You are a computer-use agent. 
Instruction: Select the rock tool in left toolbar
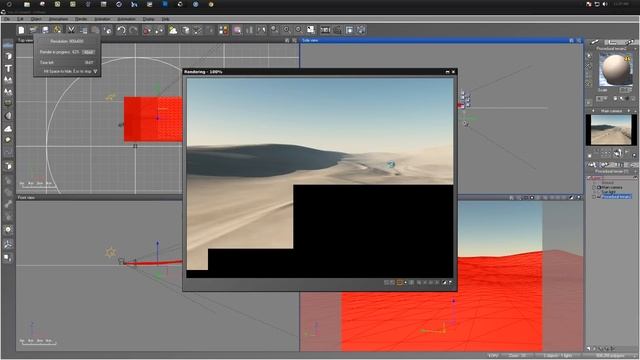[8, 140]
